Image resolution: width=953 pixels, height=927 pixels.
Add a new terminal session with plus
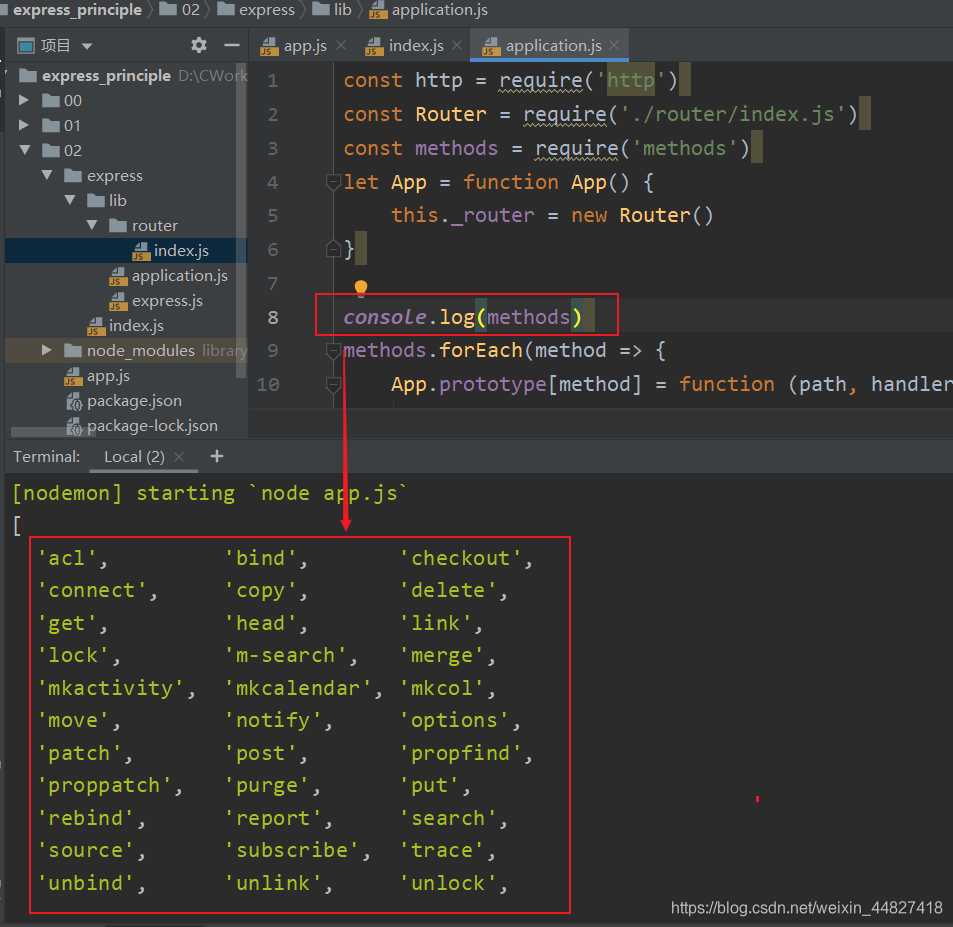coord(216,456)
